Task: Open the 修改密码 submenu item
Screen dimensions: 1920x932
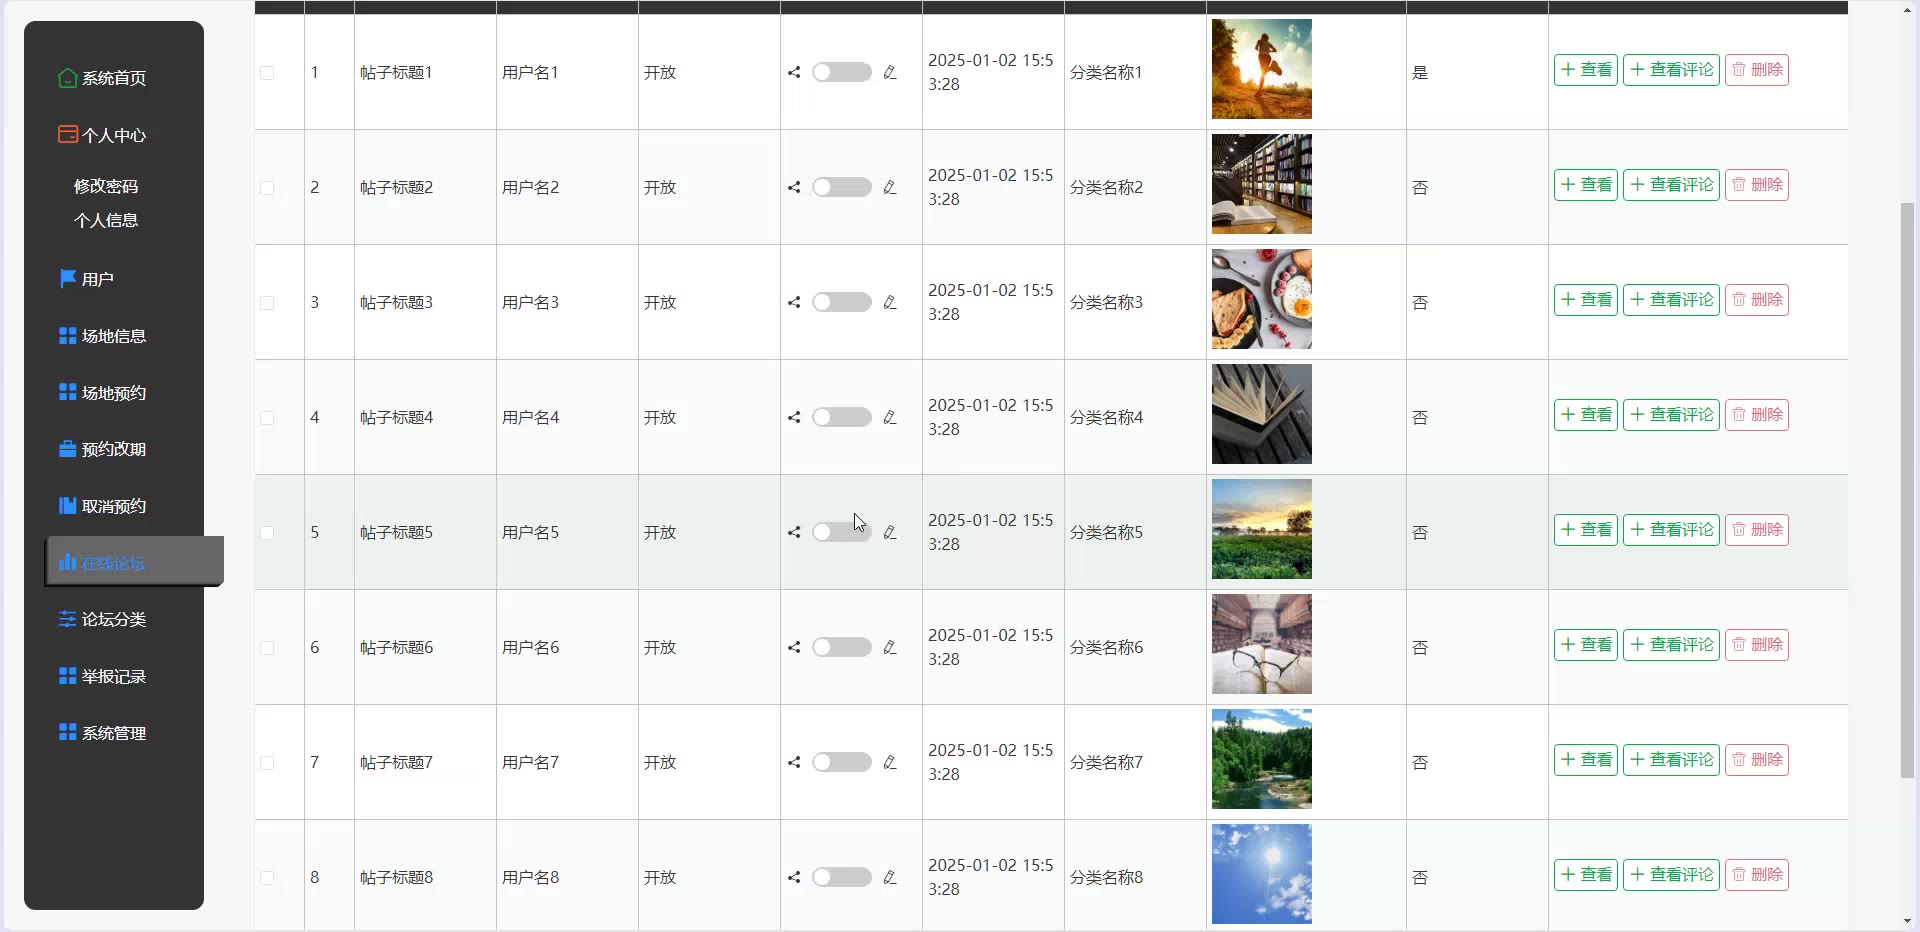Action: tap(106, 186)
